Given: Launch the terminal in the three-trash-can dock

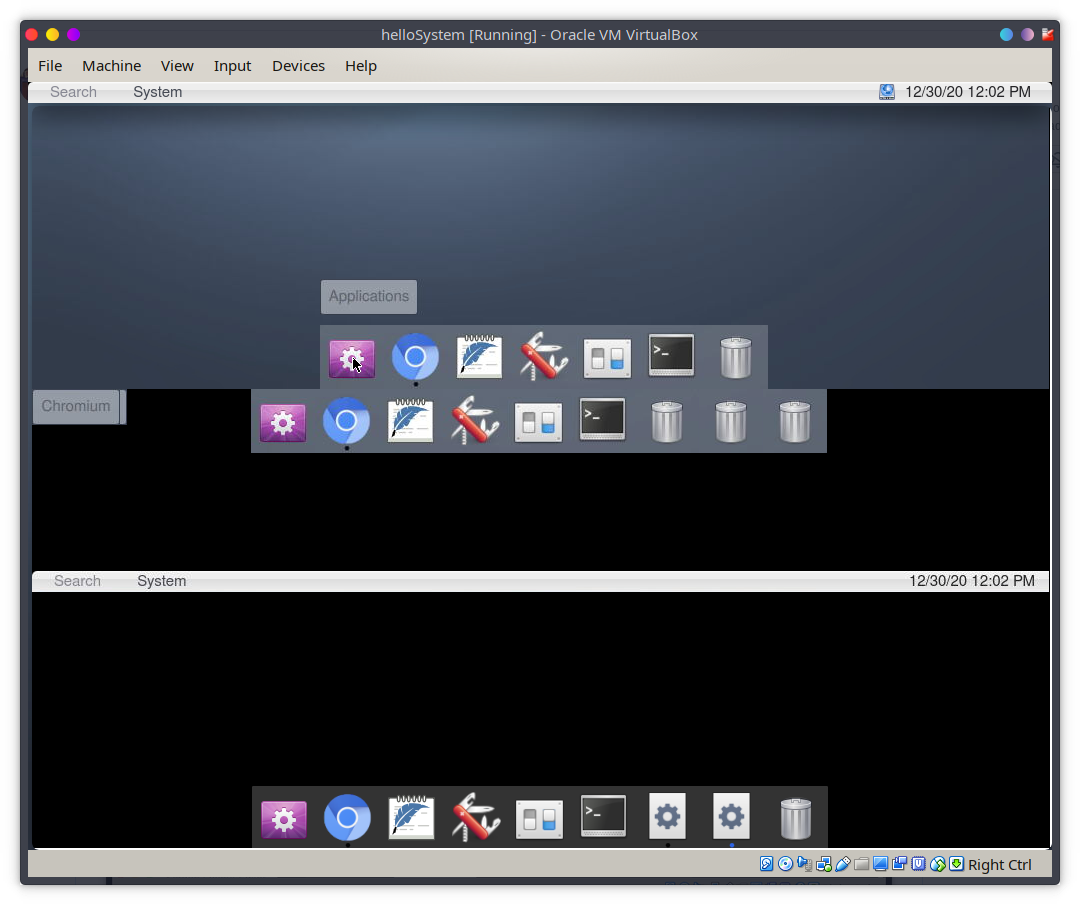Looking at the screenshot, I should (x=603, y=419).
